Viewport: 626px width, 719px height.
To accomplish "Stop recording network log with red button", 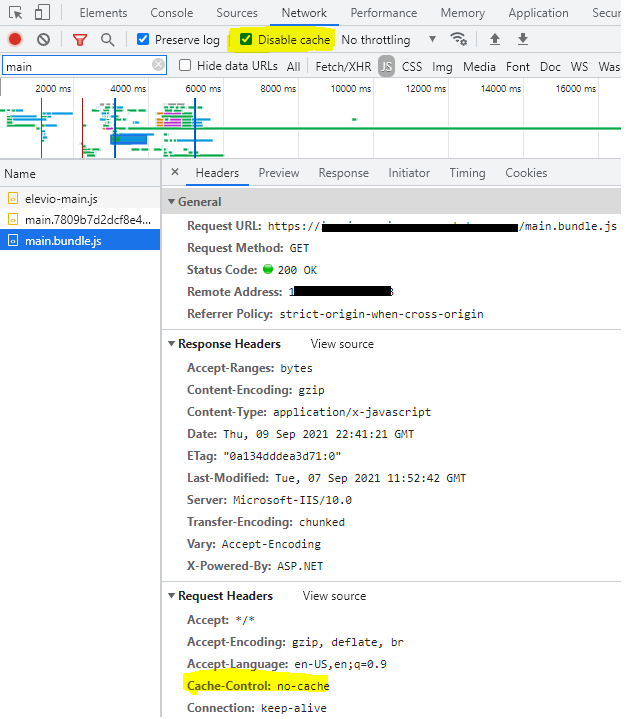I will (x=15, y=39).
